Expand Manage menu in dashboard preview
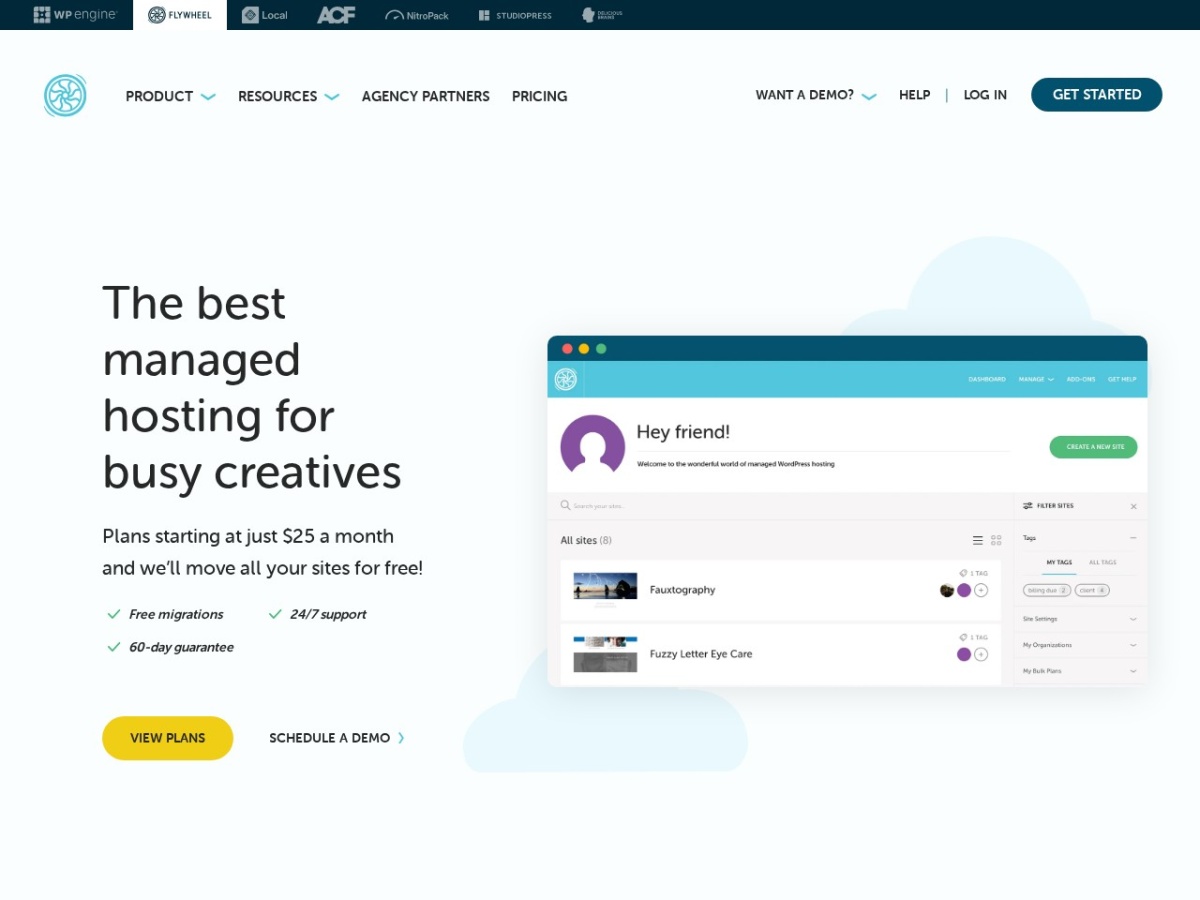Image resolution: width=1200 pixels, height=900 pixels. click(1036, 379)
